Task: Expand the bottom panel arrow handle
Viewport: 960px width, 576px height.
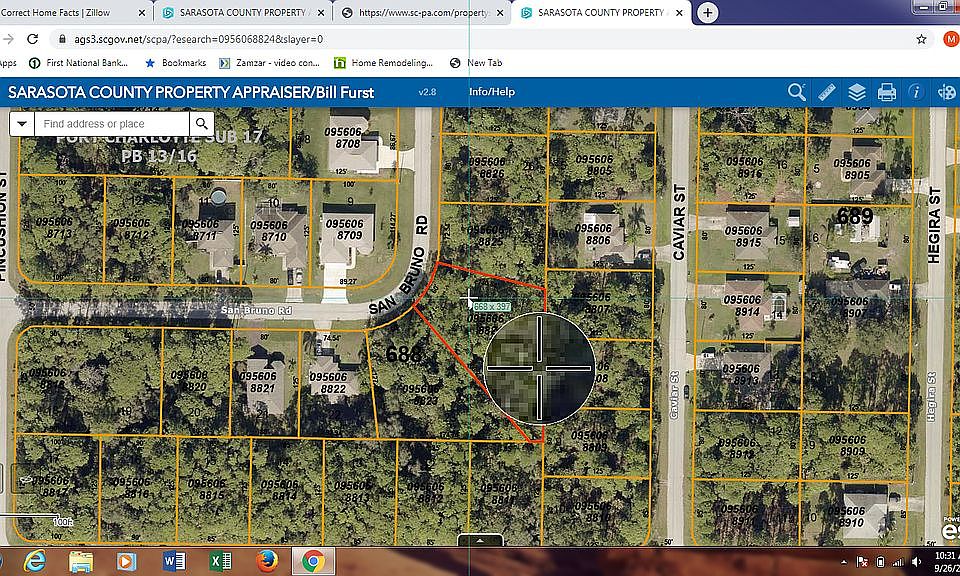Action: point(480,541)
